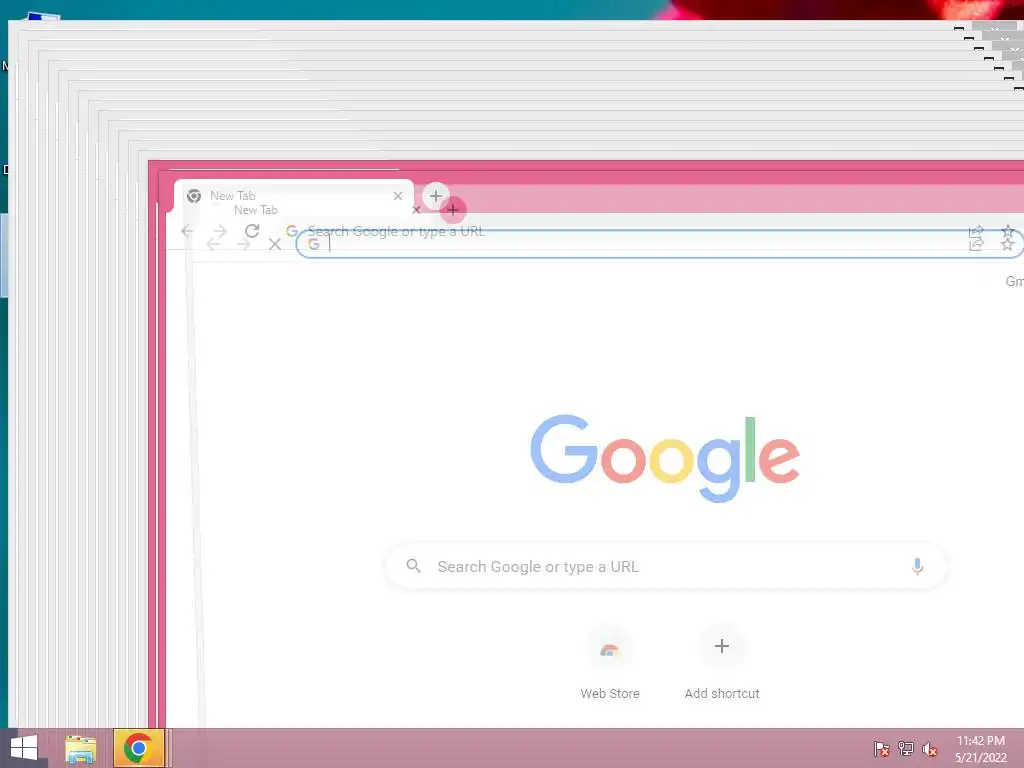Click the Chrome taskbar icon
This screenshot has width=1024, height=768.
tap(138, 748)
